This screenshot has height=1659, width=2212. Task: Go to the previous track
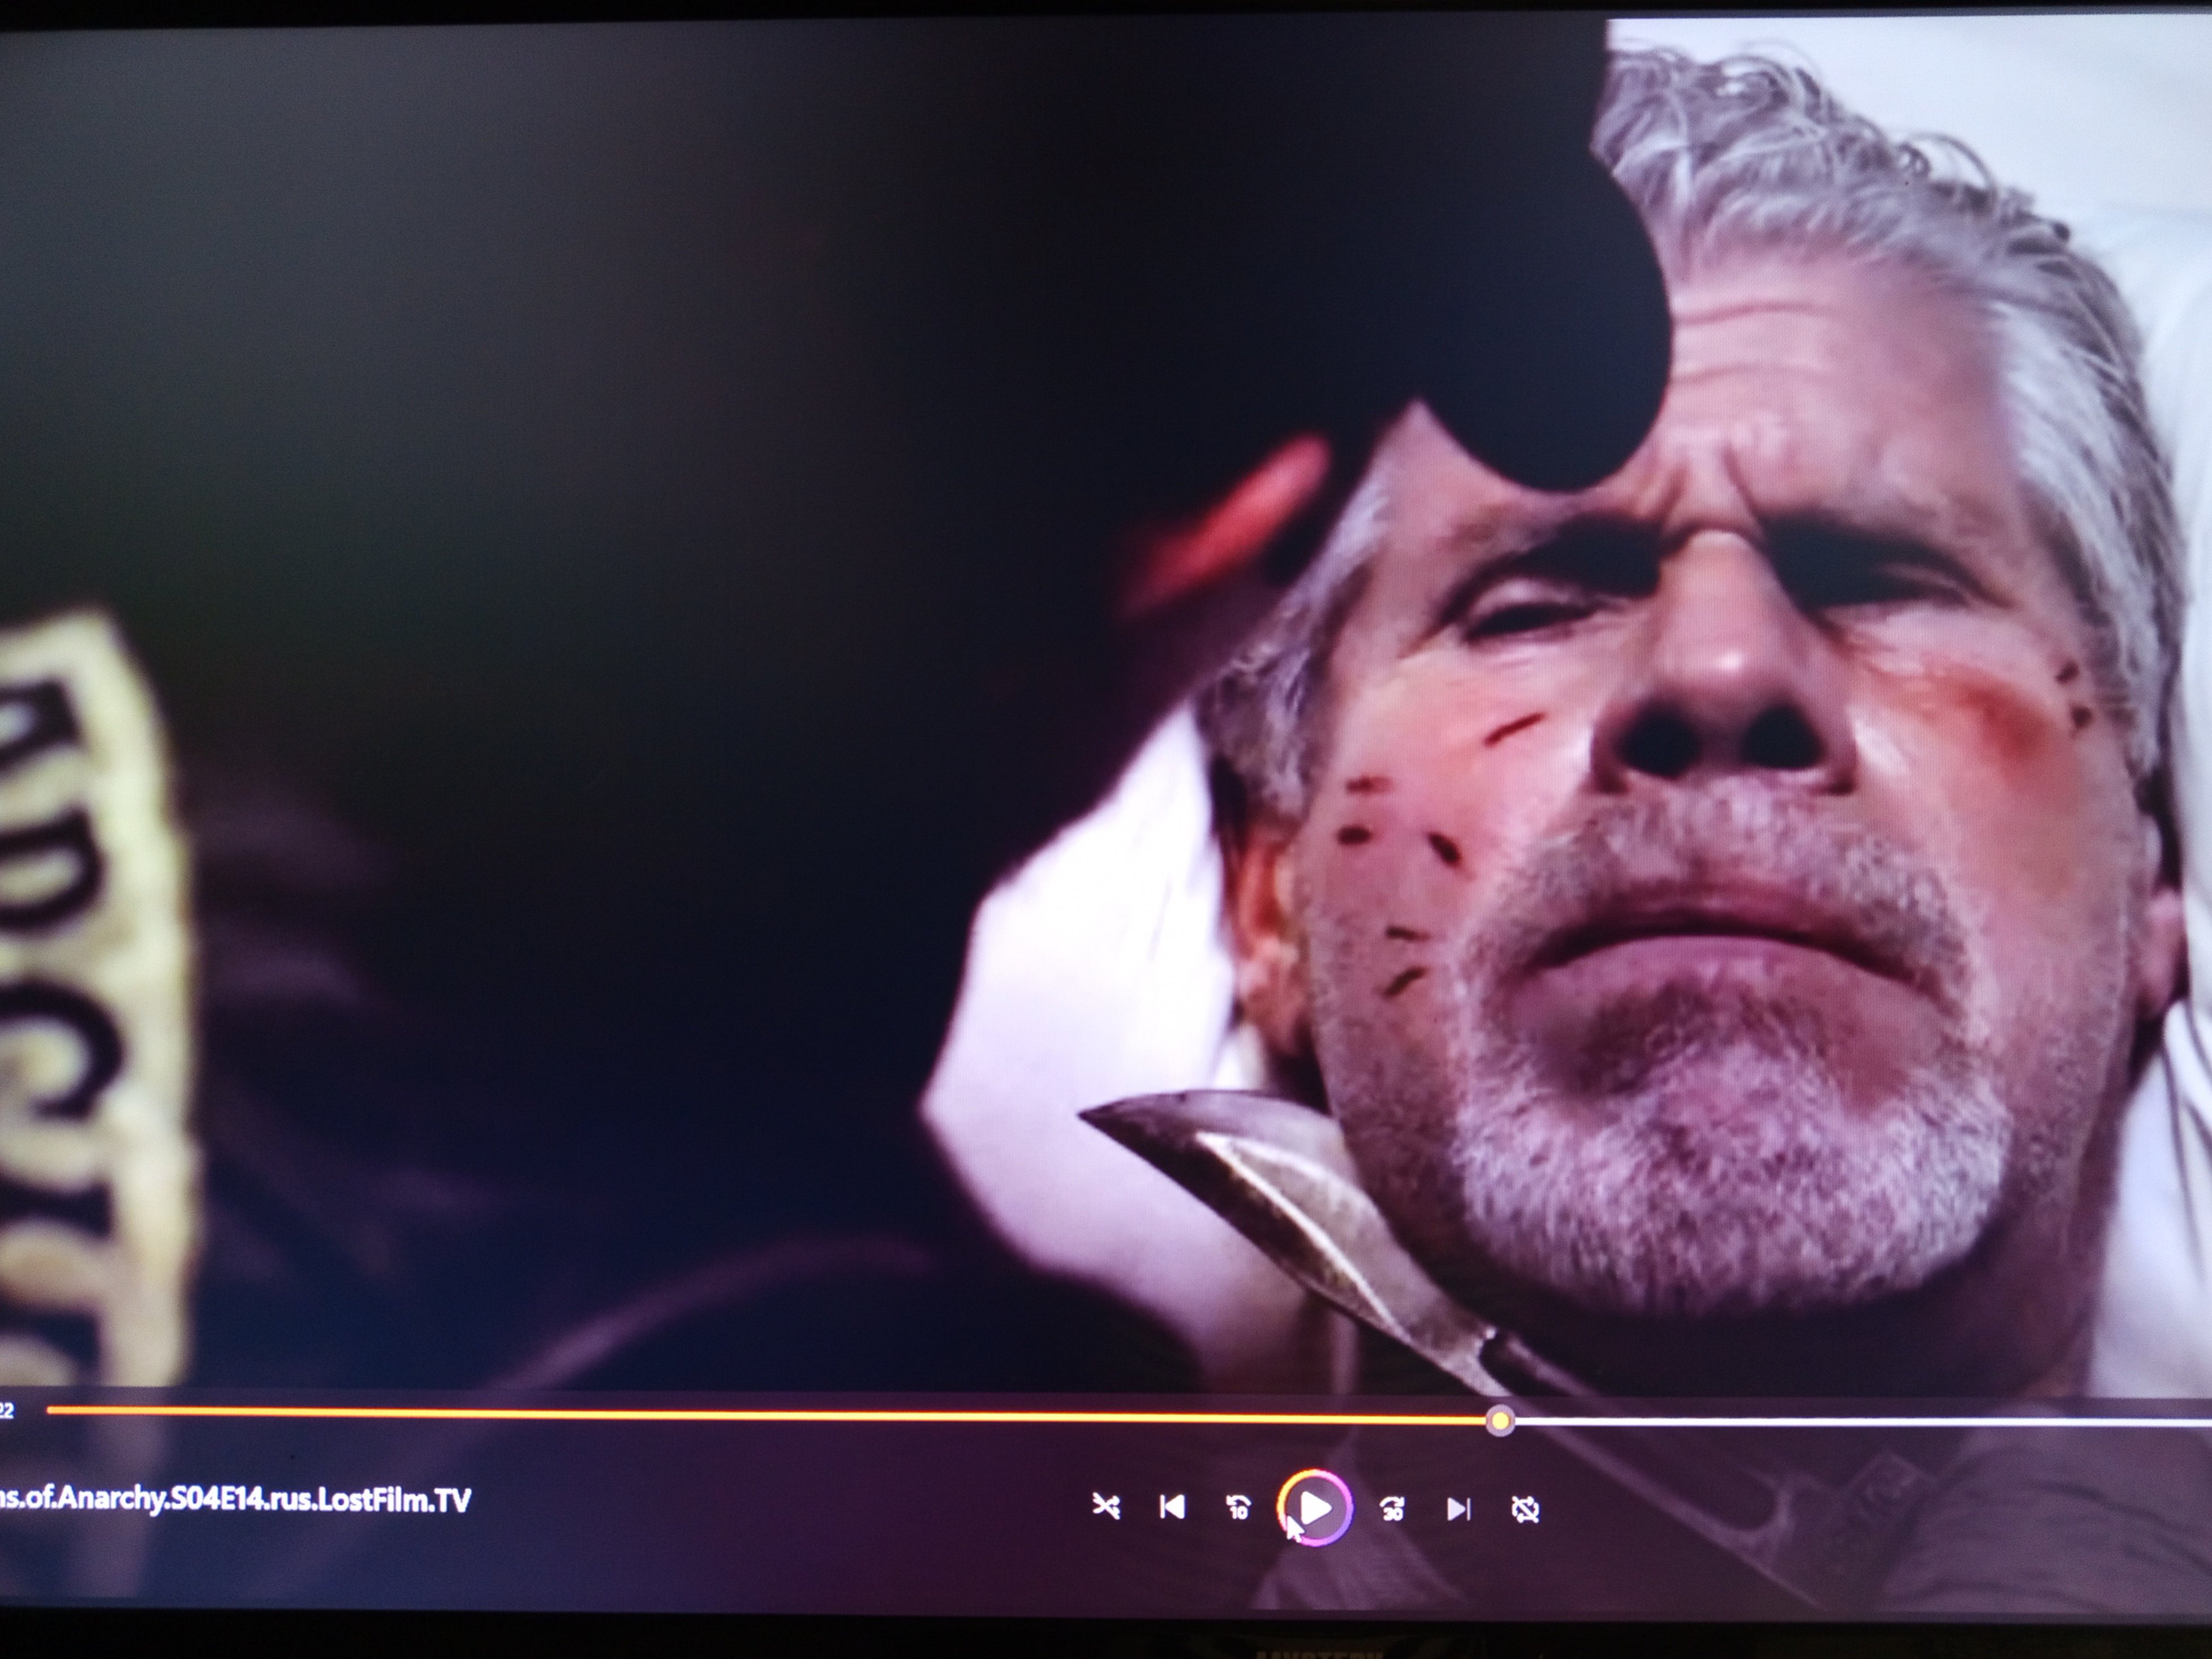[x=1172, y=1506]
